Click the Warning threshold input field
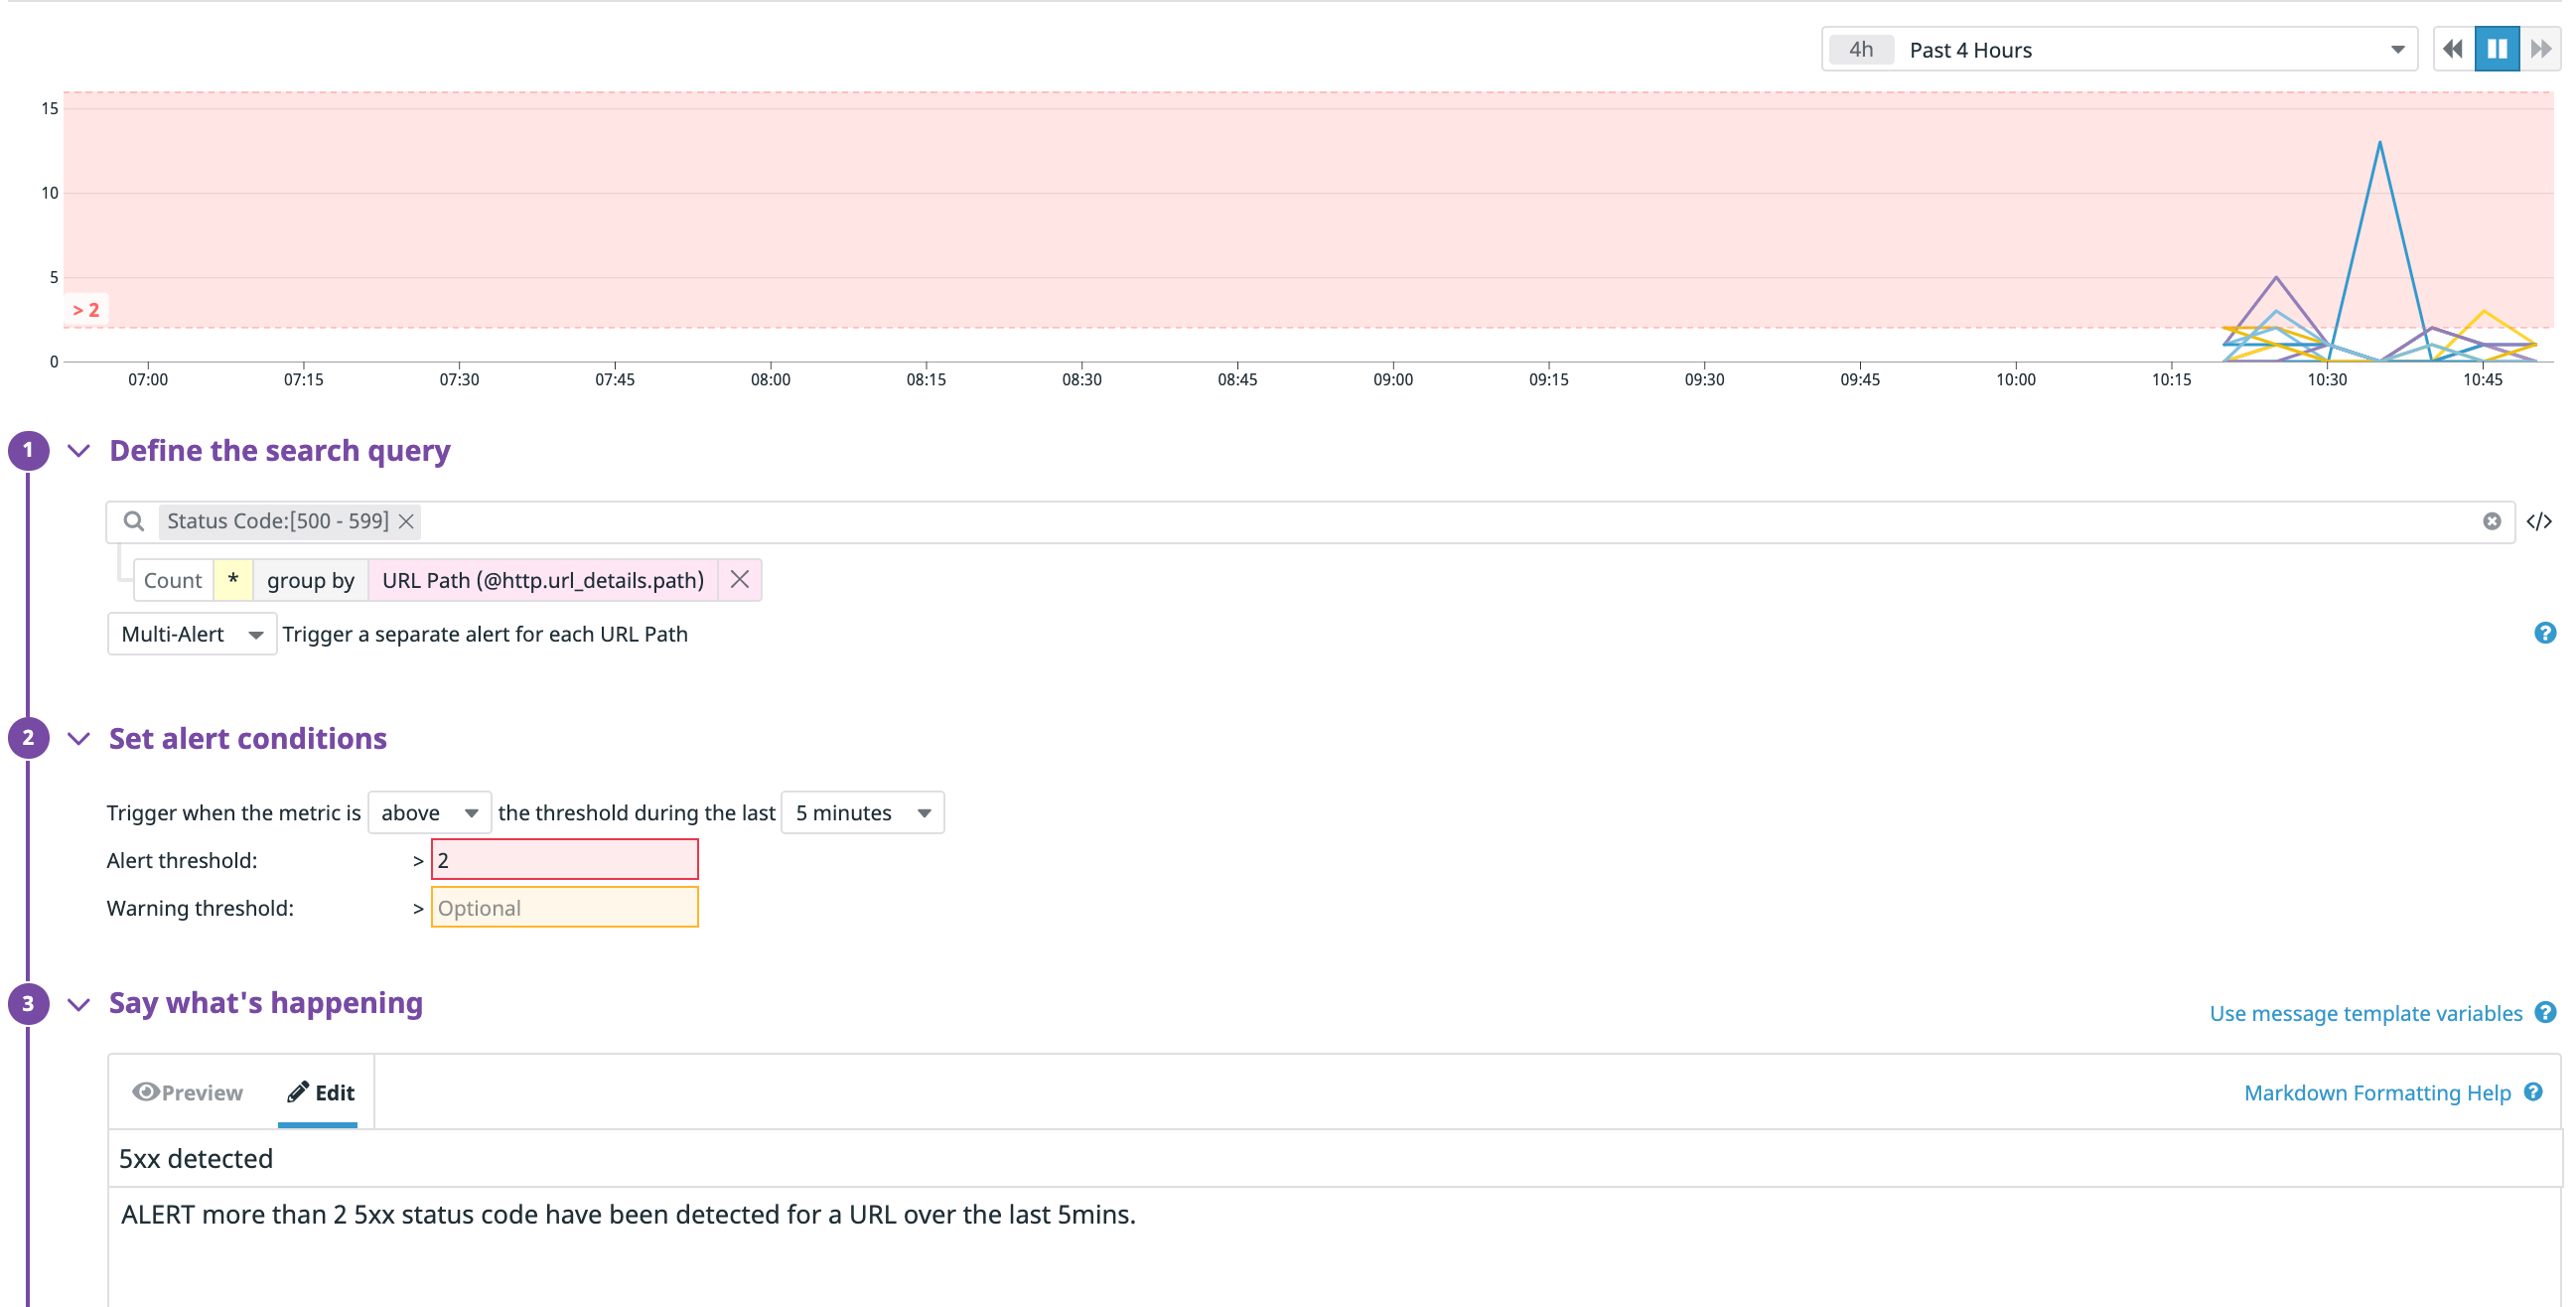The height and width of the screenshot is (1307, 2576). (x=564, y=908)
